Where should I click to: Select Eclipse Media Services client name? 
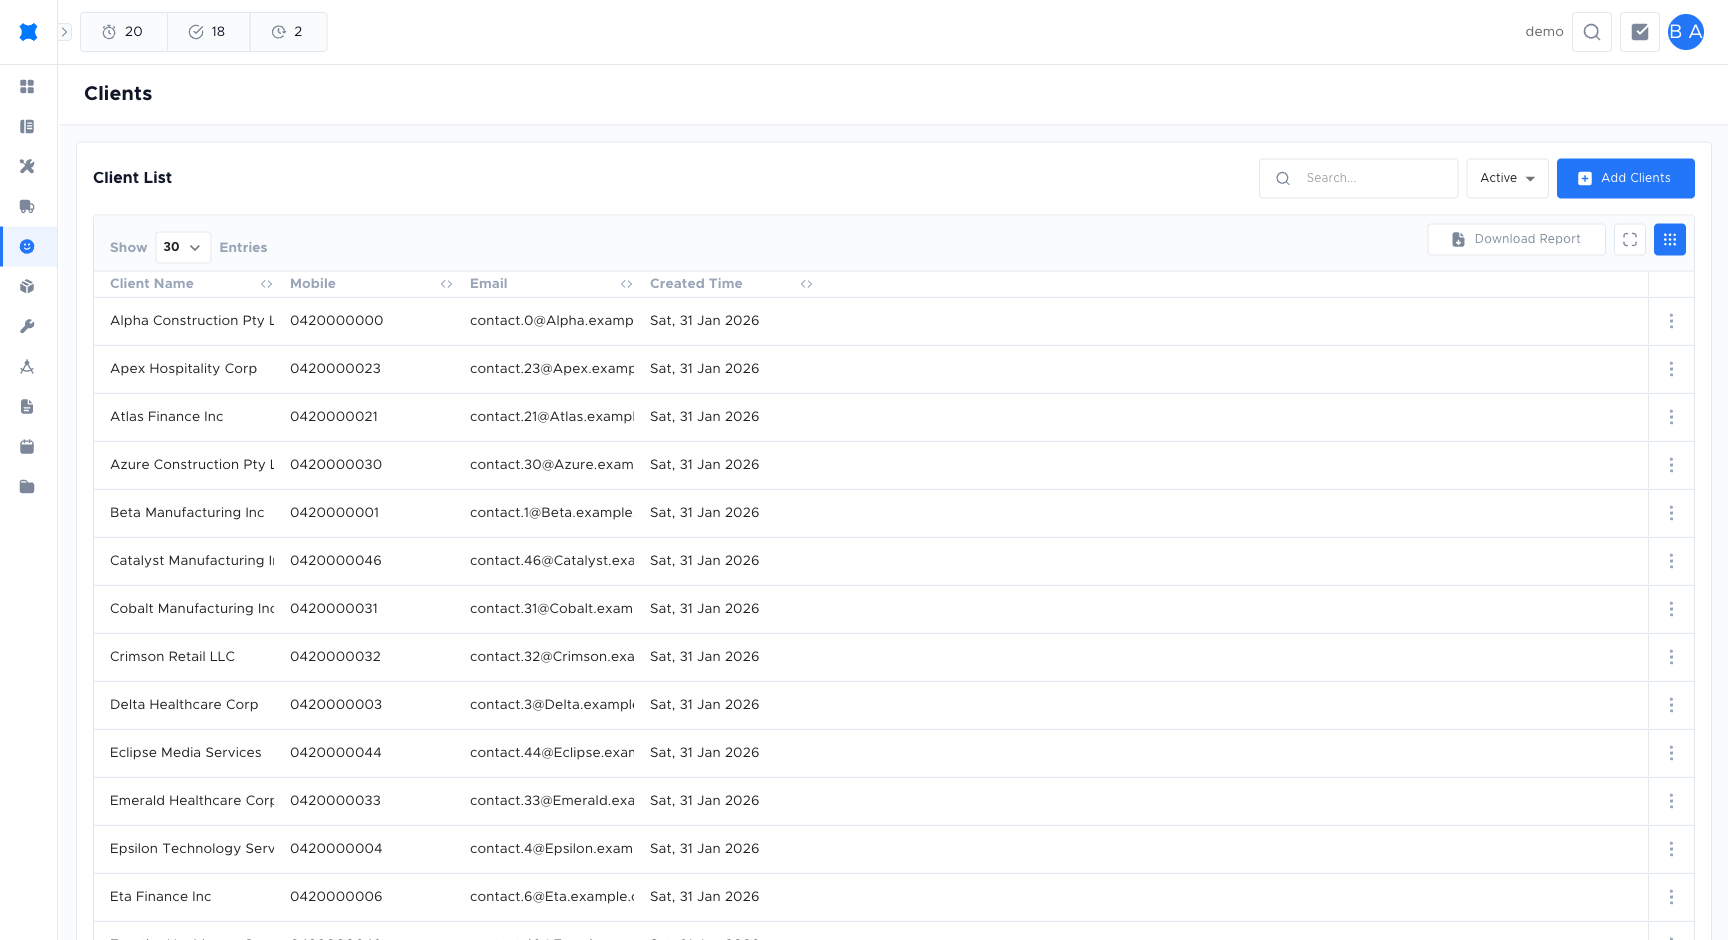click(x=186, y=753)
